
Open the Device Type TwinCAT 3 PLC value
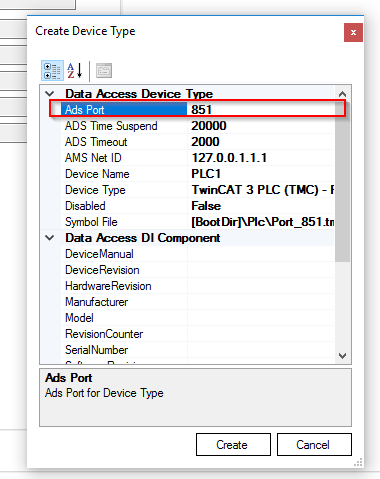coord(261,190)
